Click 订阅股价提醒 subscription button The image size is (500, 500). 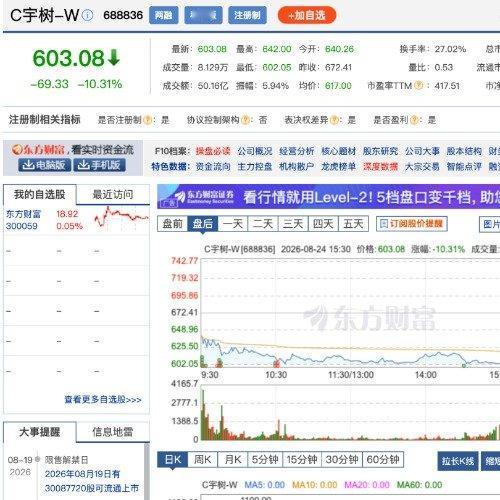pyautogui.click(x=412, y=224)
